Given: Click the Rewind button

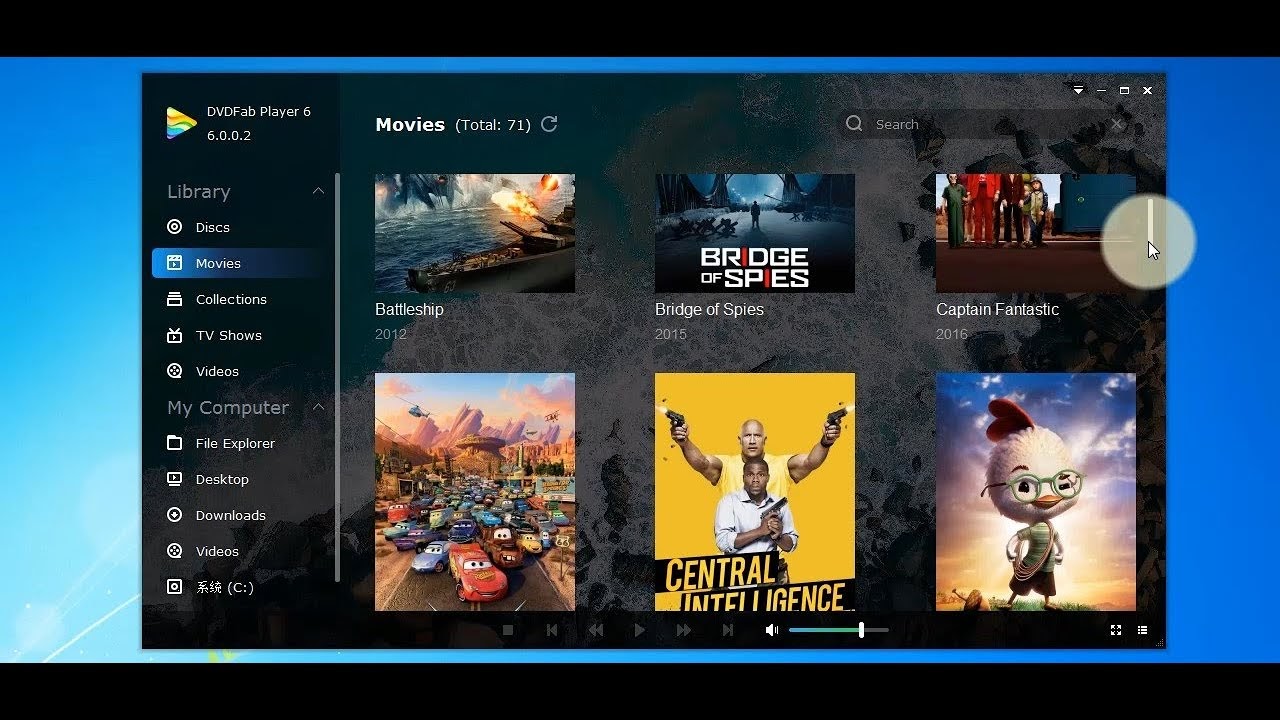Looking at the screenshot, I should click(x=596, y=630).
